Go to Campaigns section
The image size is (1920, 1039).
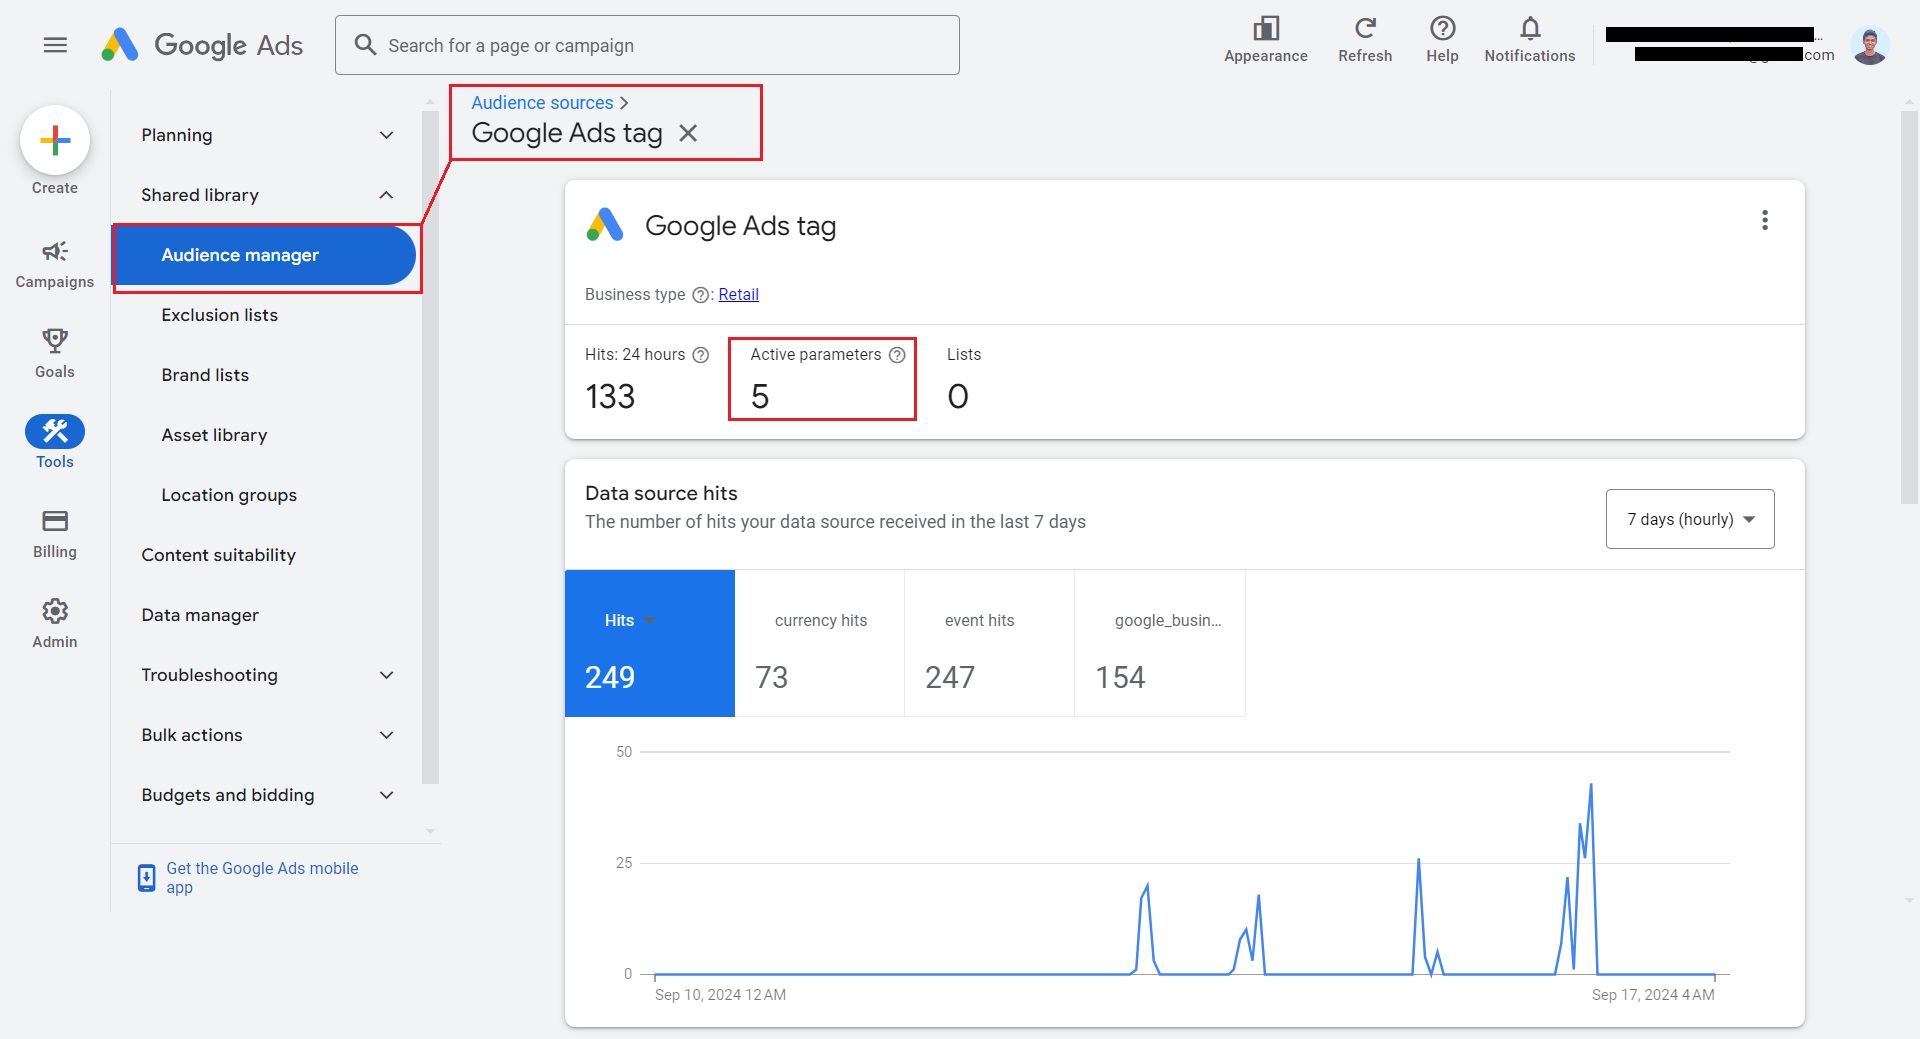55,265
